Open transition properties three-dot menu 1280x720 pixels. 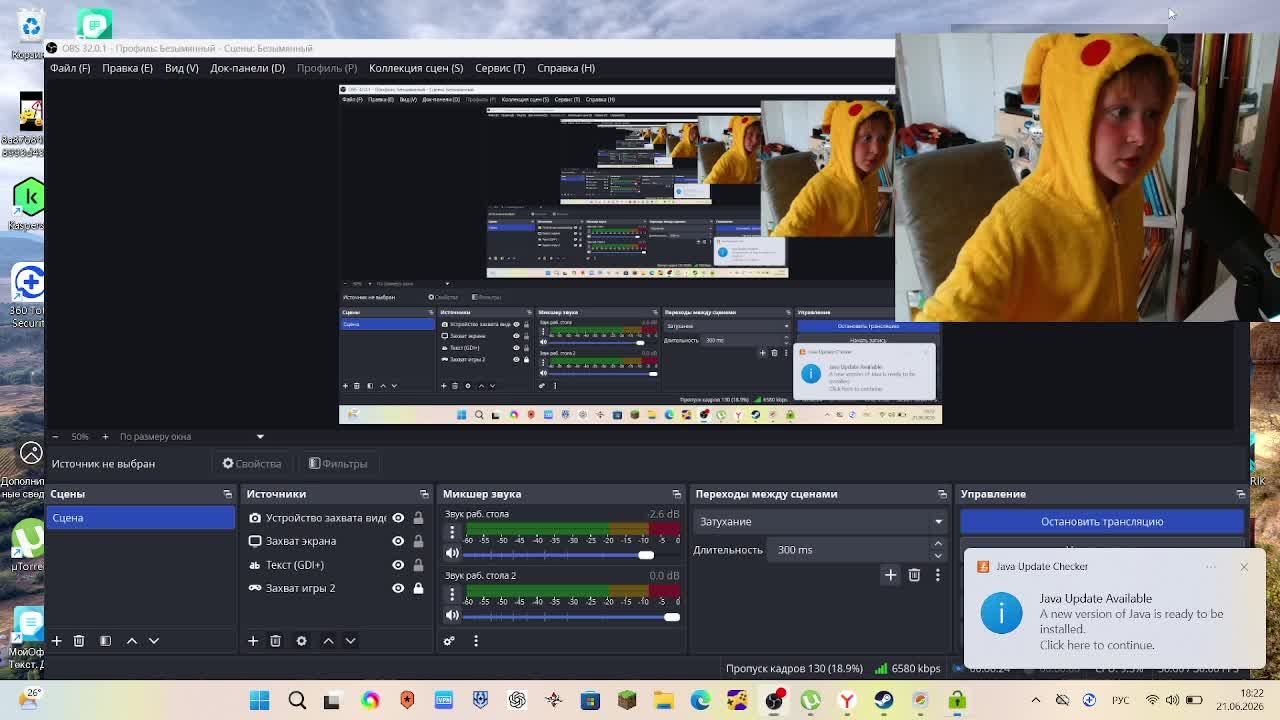(938, 575)
